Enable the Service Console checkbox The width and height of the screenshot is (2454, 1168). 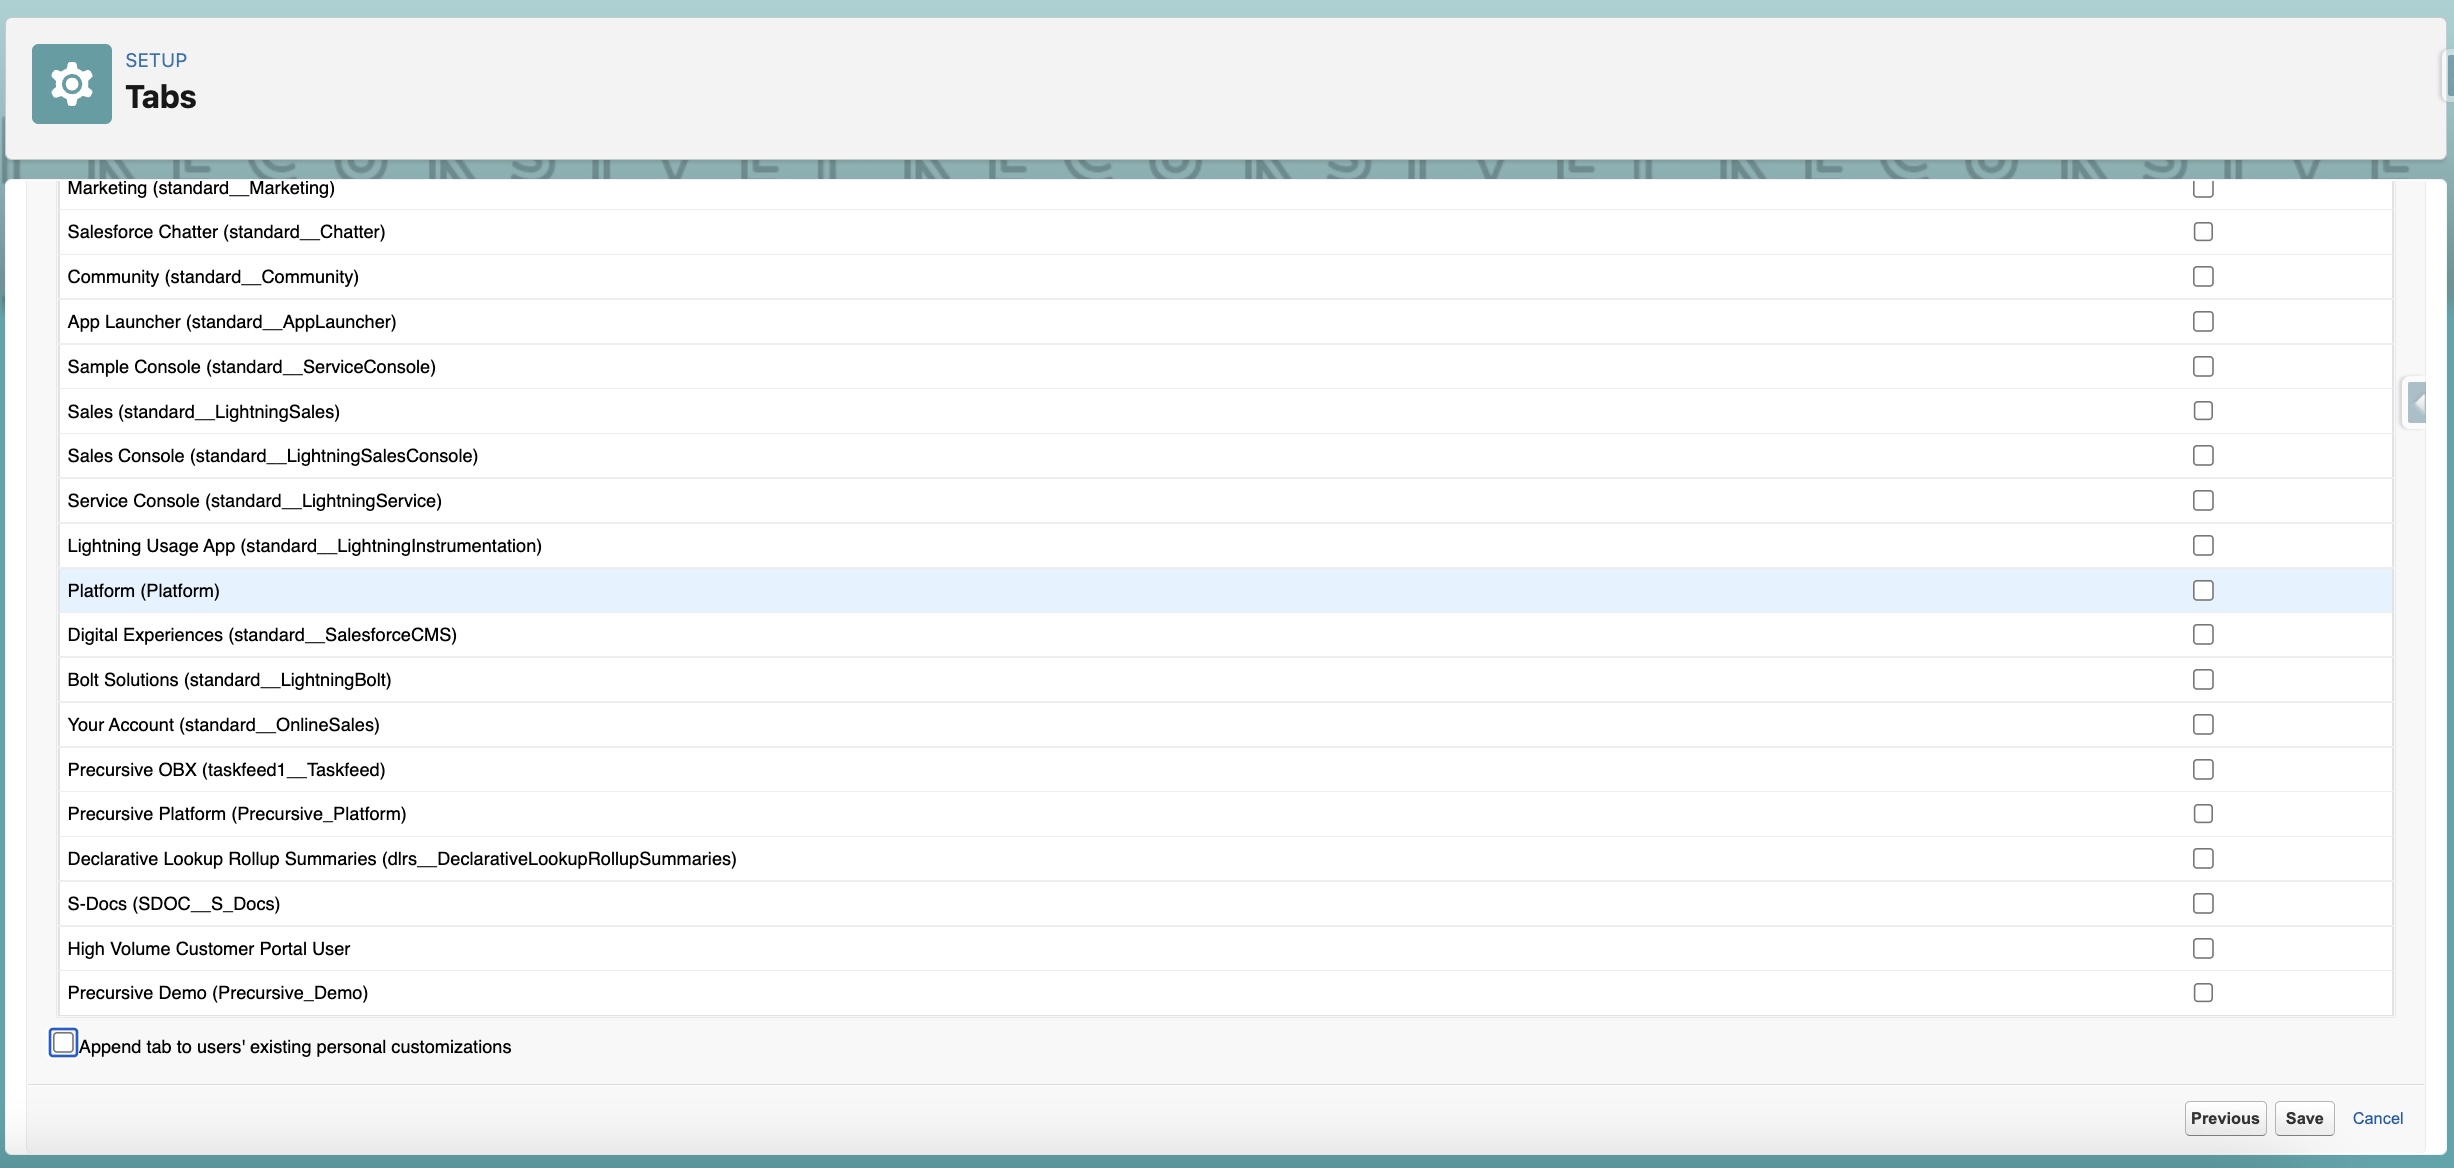[2203, 500]
